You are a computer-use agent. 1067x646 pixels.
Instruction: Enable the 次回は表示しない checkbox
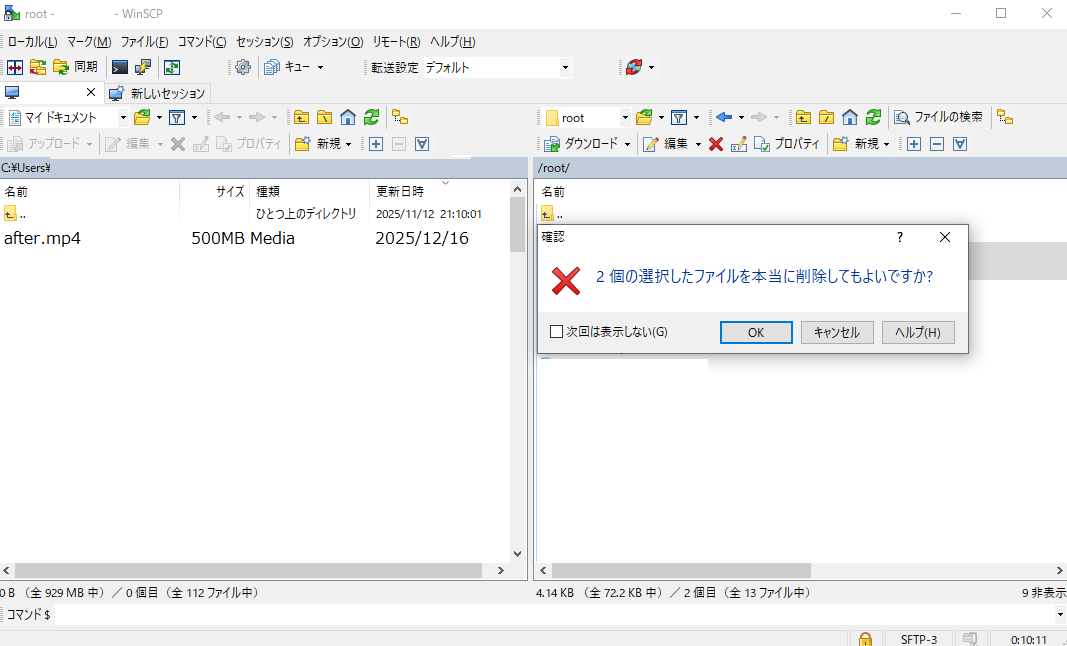557,332
